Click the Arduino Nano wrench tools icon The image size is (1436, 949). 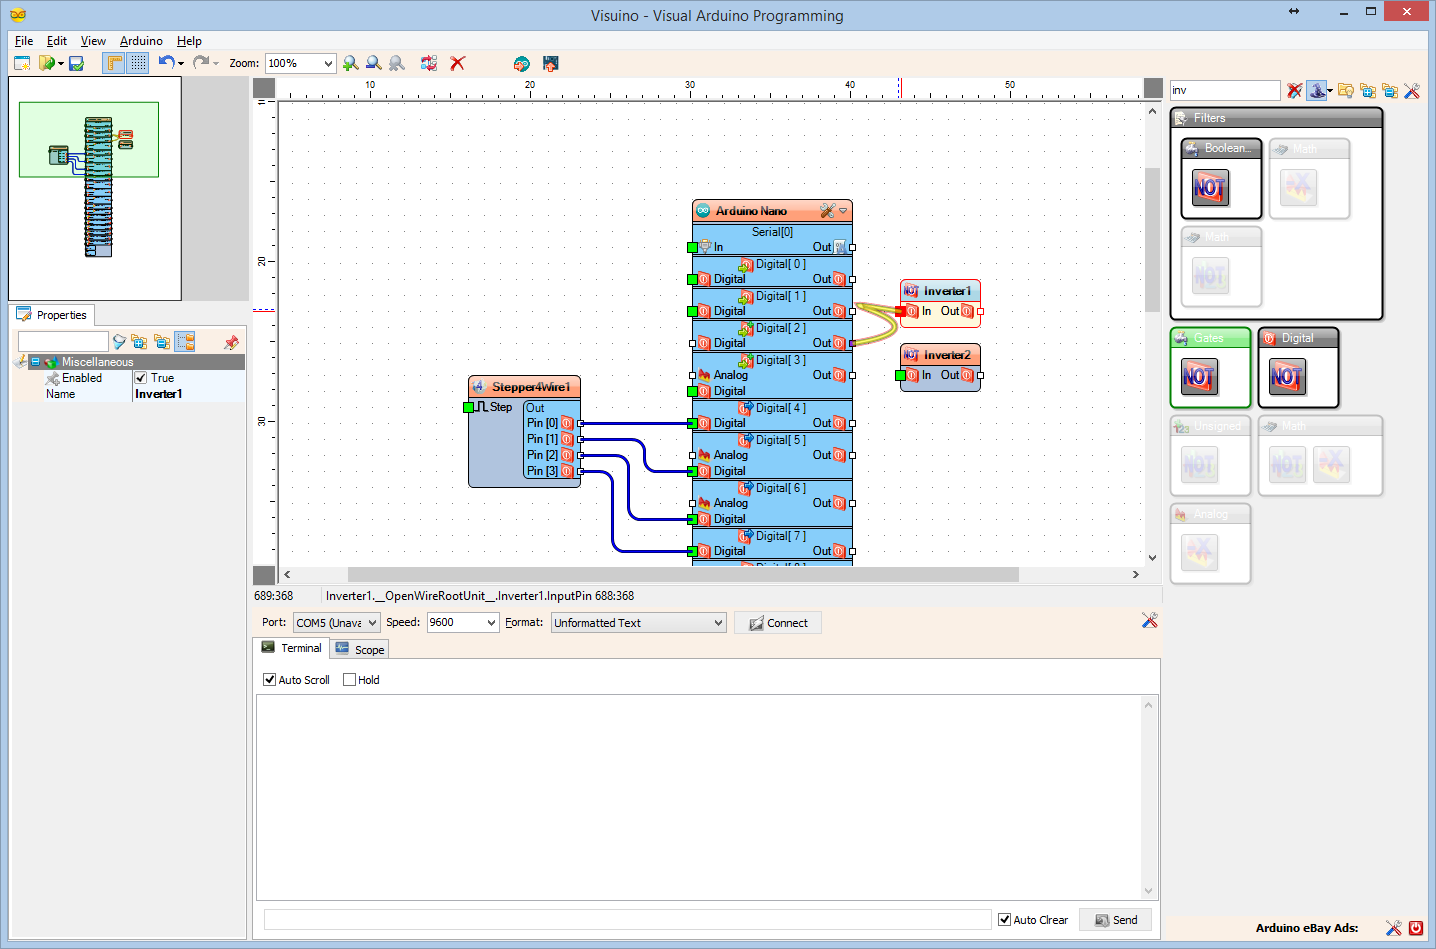pos(827,211)
